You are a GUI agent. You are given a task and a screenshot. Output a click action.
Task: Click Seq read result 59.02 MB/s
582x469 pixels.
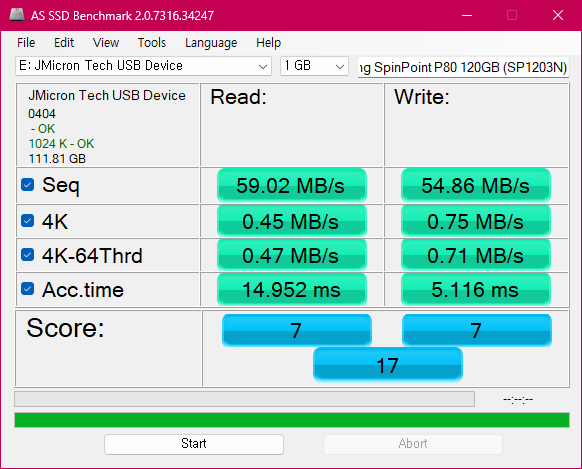tap(292, 186)
